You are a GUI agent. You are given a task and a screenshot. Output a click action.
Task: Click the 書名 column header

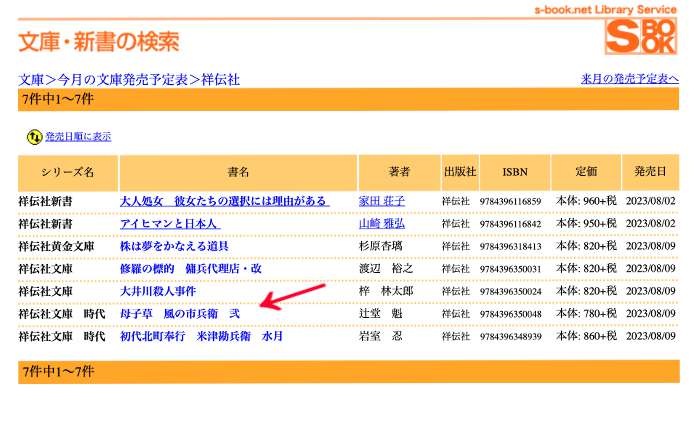238,173
